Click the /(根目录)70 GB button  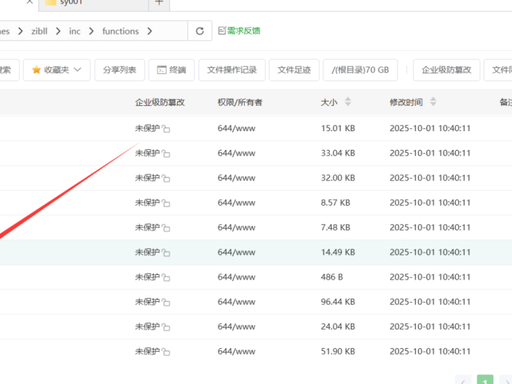pos(360,70)
